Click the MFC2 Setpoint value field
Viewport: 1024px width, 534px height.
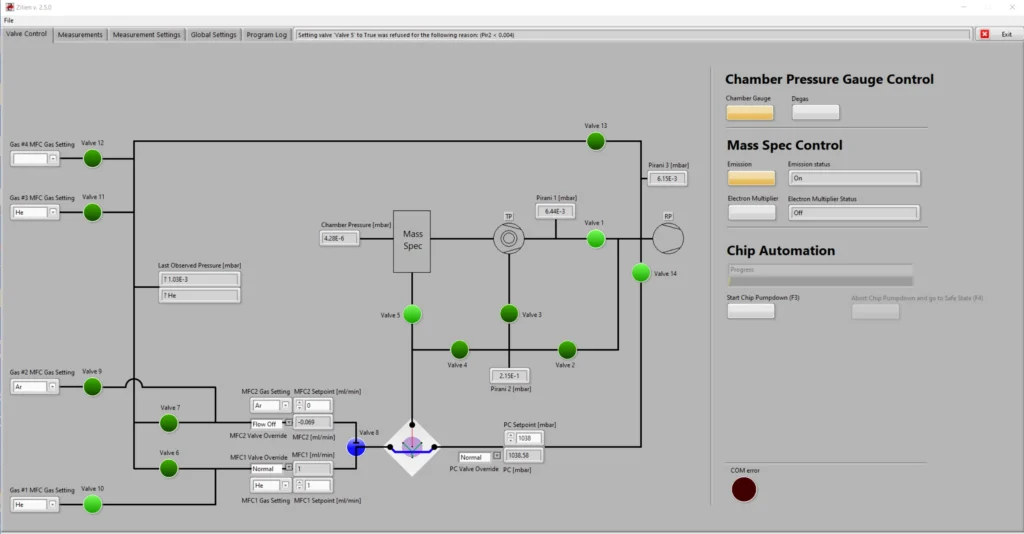click(317, 405)
